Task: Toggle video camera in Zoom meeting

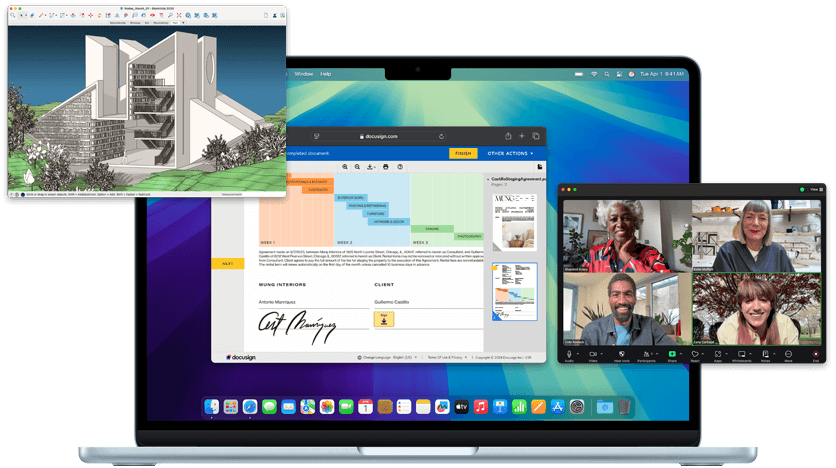Action: point(593,356)
